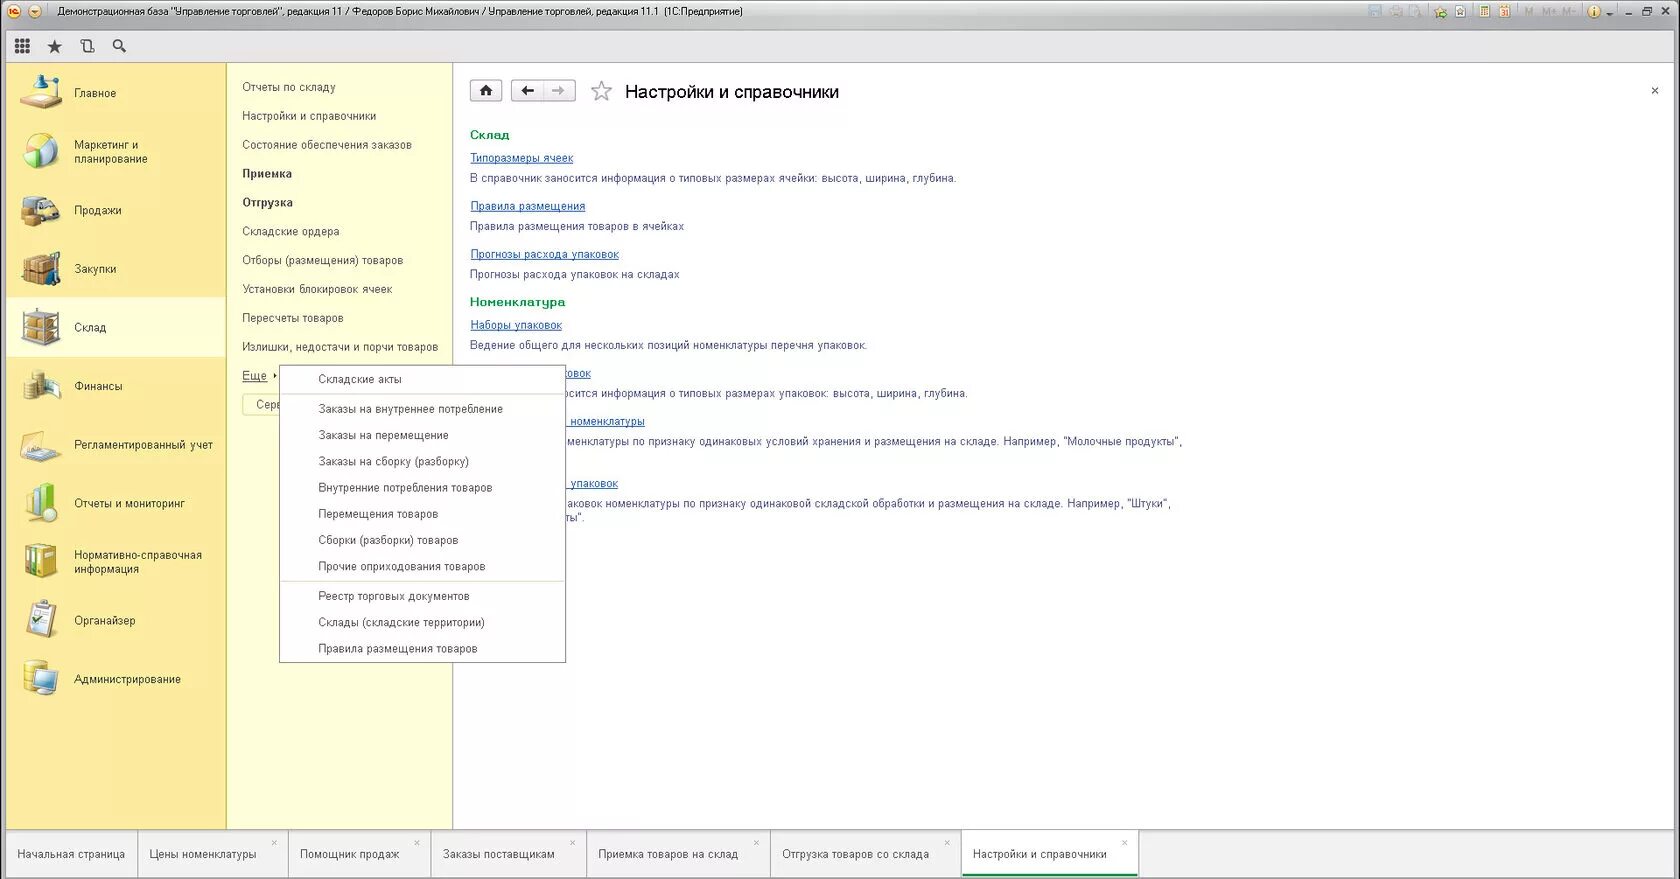Open the favorites page icon in title bar
The image size is (1680, 879).
[x=1460, y=12]
